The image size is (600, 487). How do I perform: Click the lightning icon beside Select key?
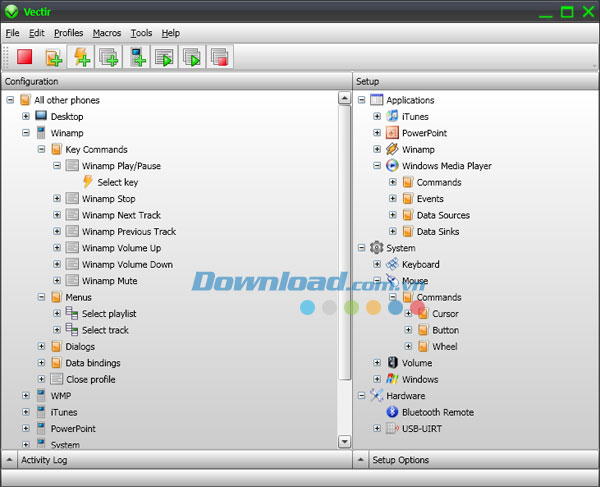[87, 182]
